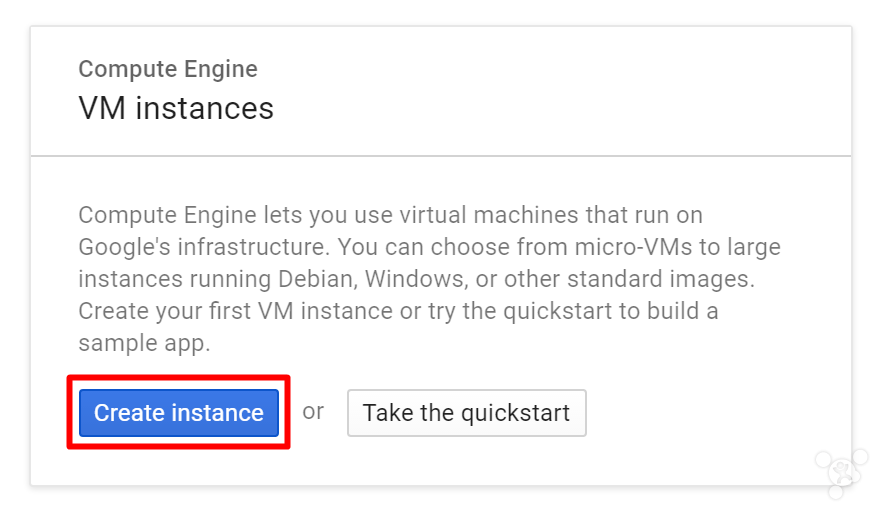Click 'Create your first VM instance' sentence text
The height and width of the screenshot is (509, 877).
click(235, 311)
